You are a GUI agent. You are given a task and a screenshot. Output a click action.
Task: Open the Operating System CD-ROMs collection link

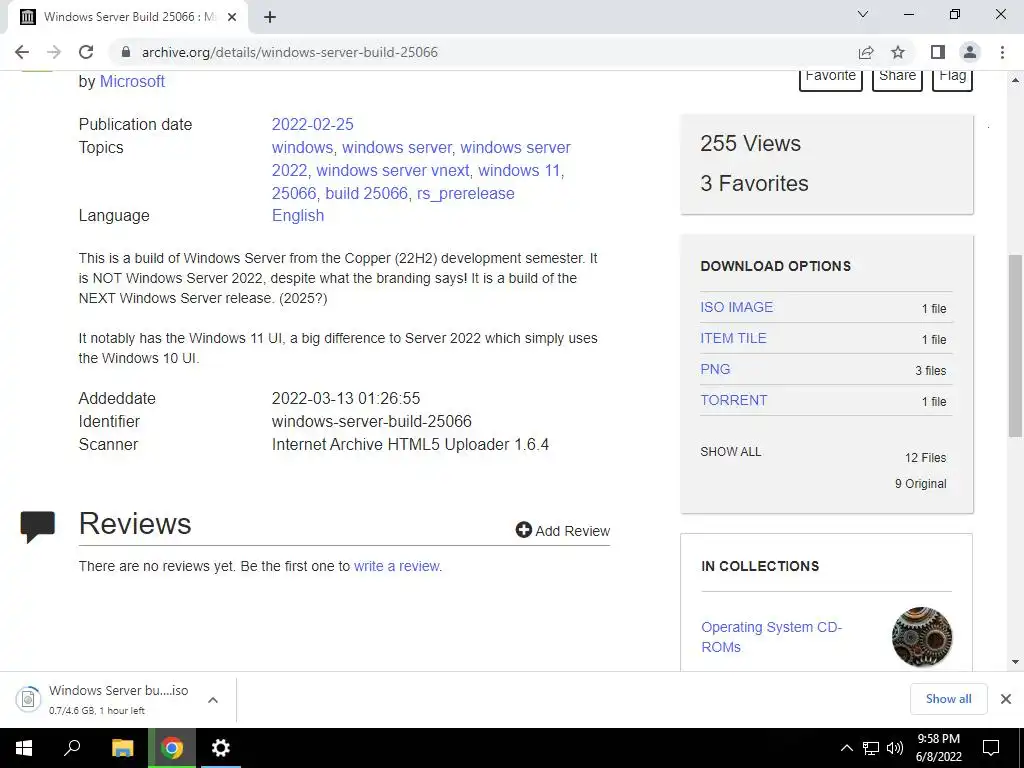(x=771, y=637)
